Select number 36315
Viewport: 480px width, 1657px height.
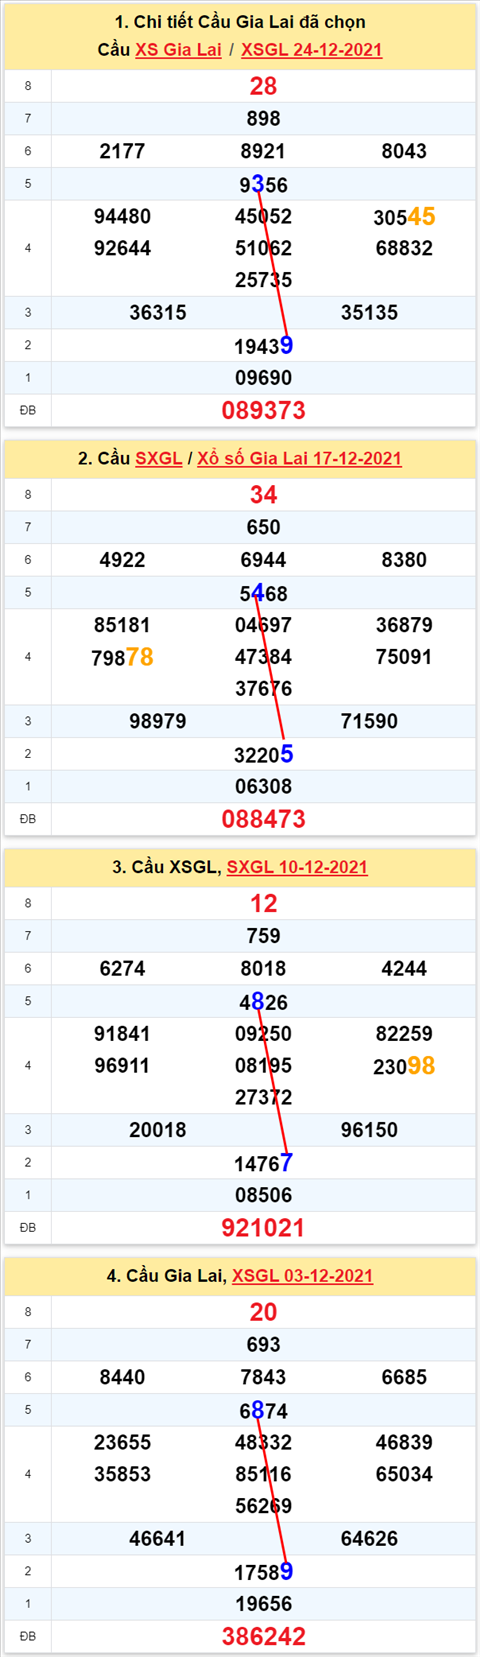point(158,313)
